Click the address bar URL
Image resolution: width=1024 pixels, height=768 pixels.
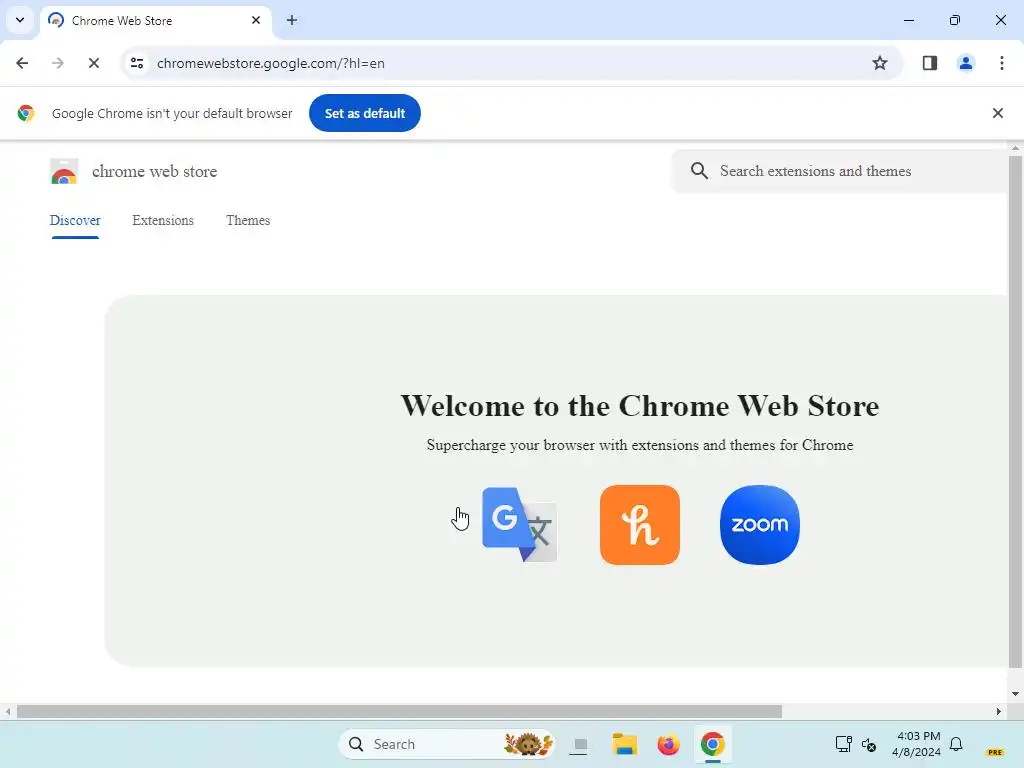pyautogui.click(x=270, y=63)
